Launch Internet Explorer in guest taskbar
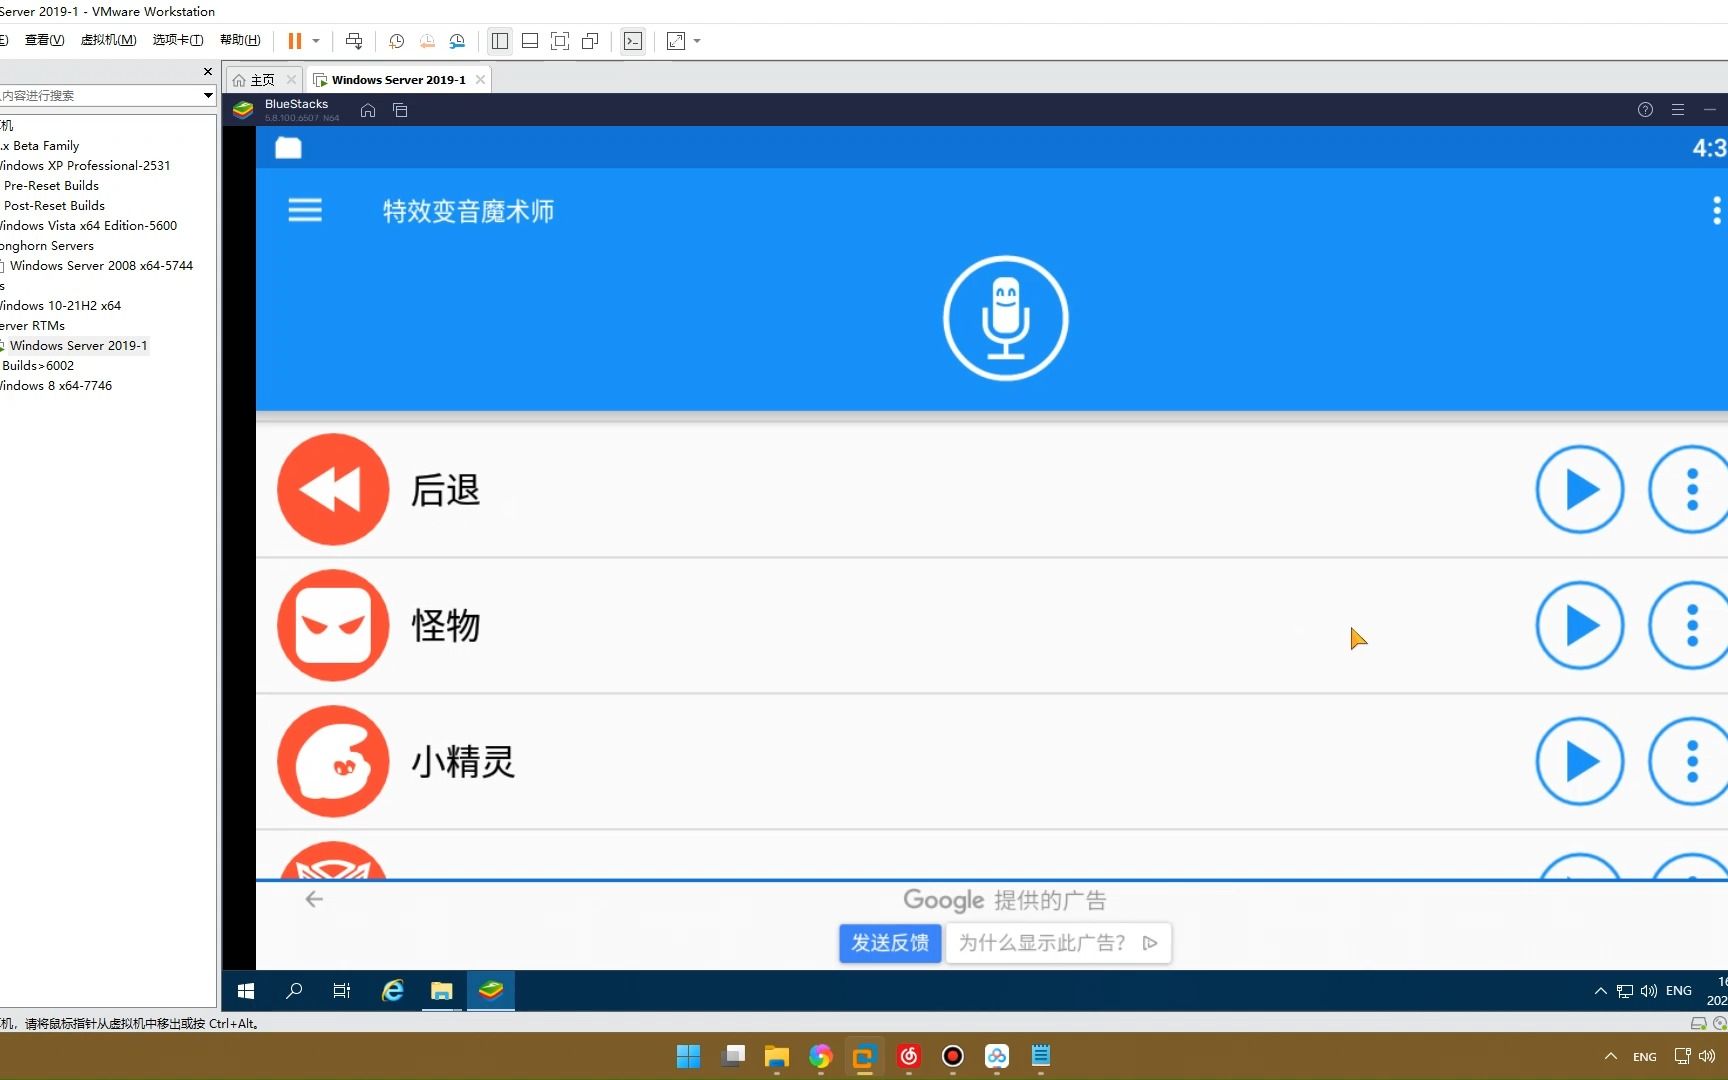The height and width of the screenshot is (1080, 1728). [392, 991]
